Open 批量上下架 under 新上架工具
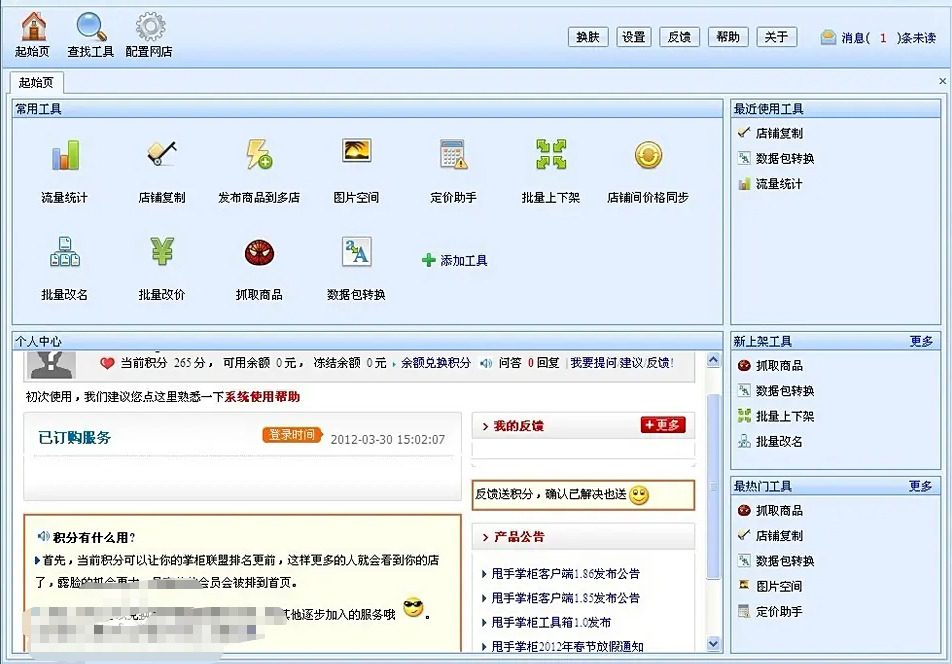 (776, 416)
